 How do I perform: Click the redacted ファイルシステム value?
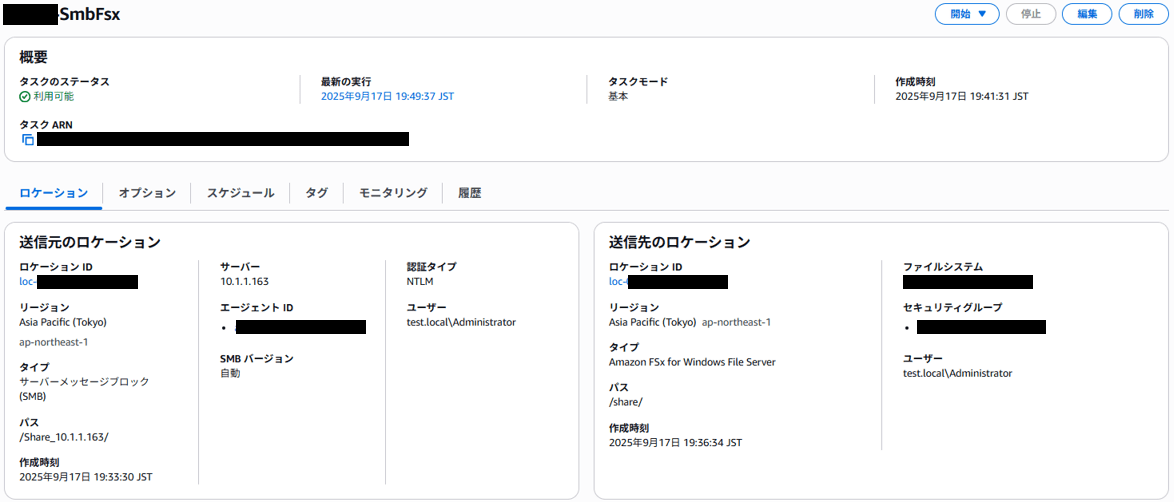pyautogui.click(x=967, y=282)
